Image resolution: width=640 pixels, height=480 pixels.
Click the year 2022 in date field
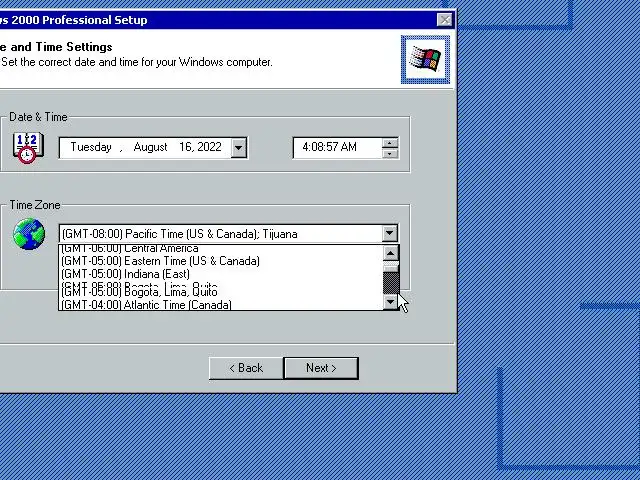click(x=211, y=147)
